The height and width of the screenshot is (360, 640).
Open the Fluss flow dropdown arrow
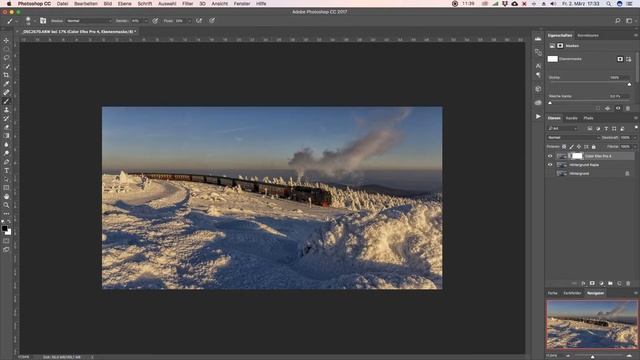pos(189,21)
